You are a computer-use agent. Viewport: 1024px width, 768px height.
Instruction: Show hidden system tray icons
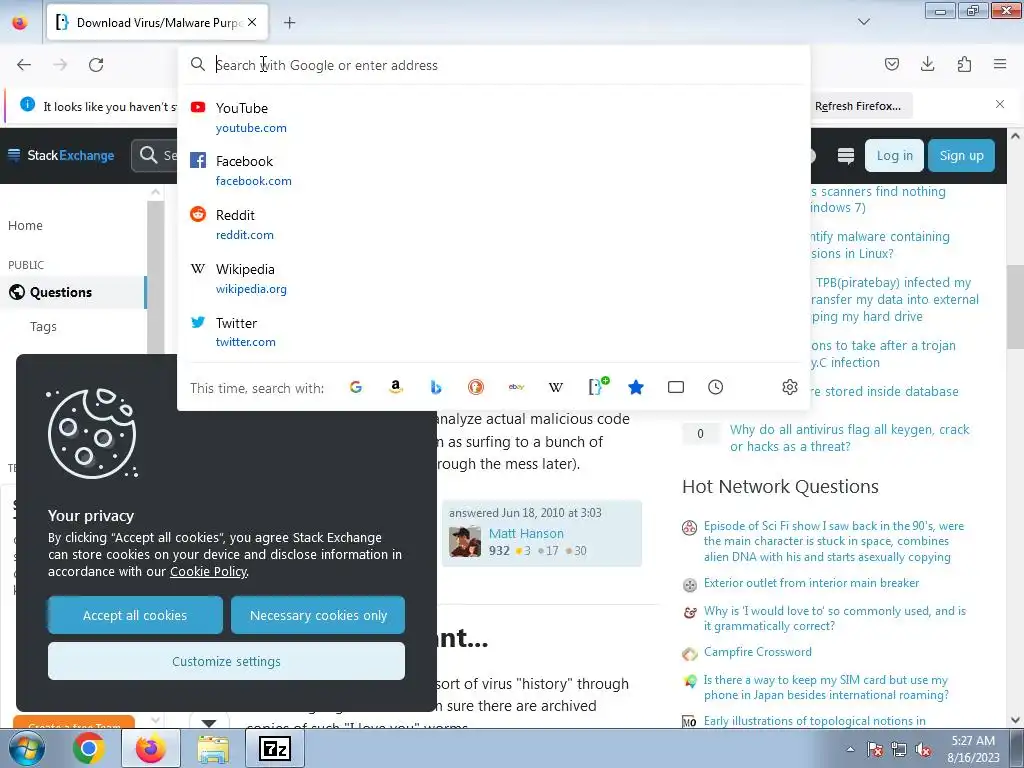tap(850, 749)
